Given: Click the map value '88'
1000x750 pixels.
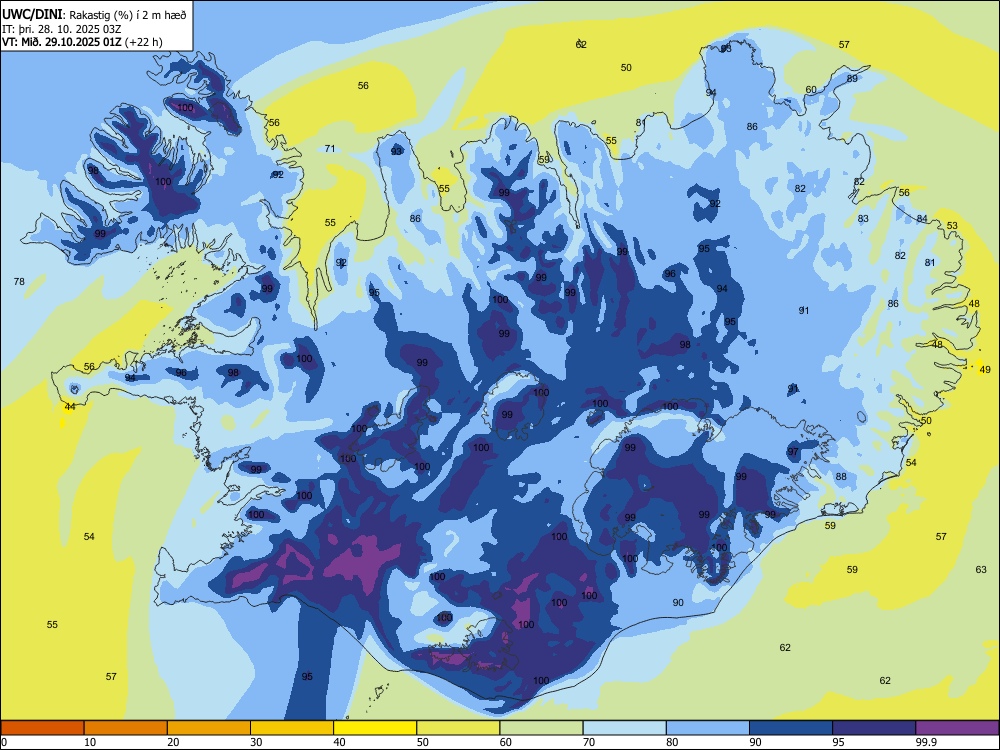Looking at the screenshot, I should click(841, 476).
